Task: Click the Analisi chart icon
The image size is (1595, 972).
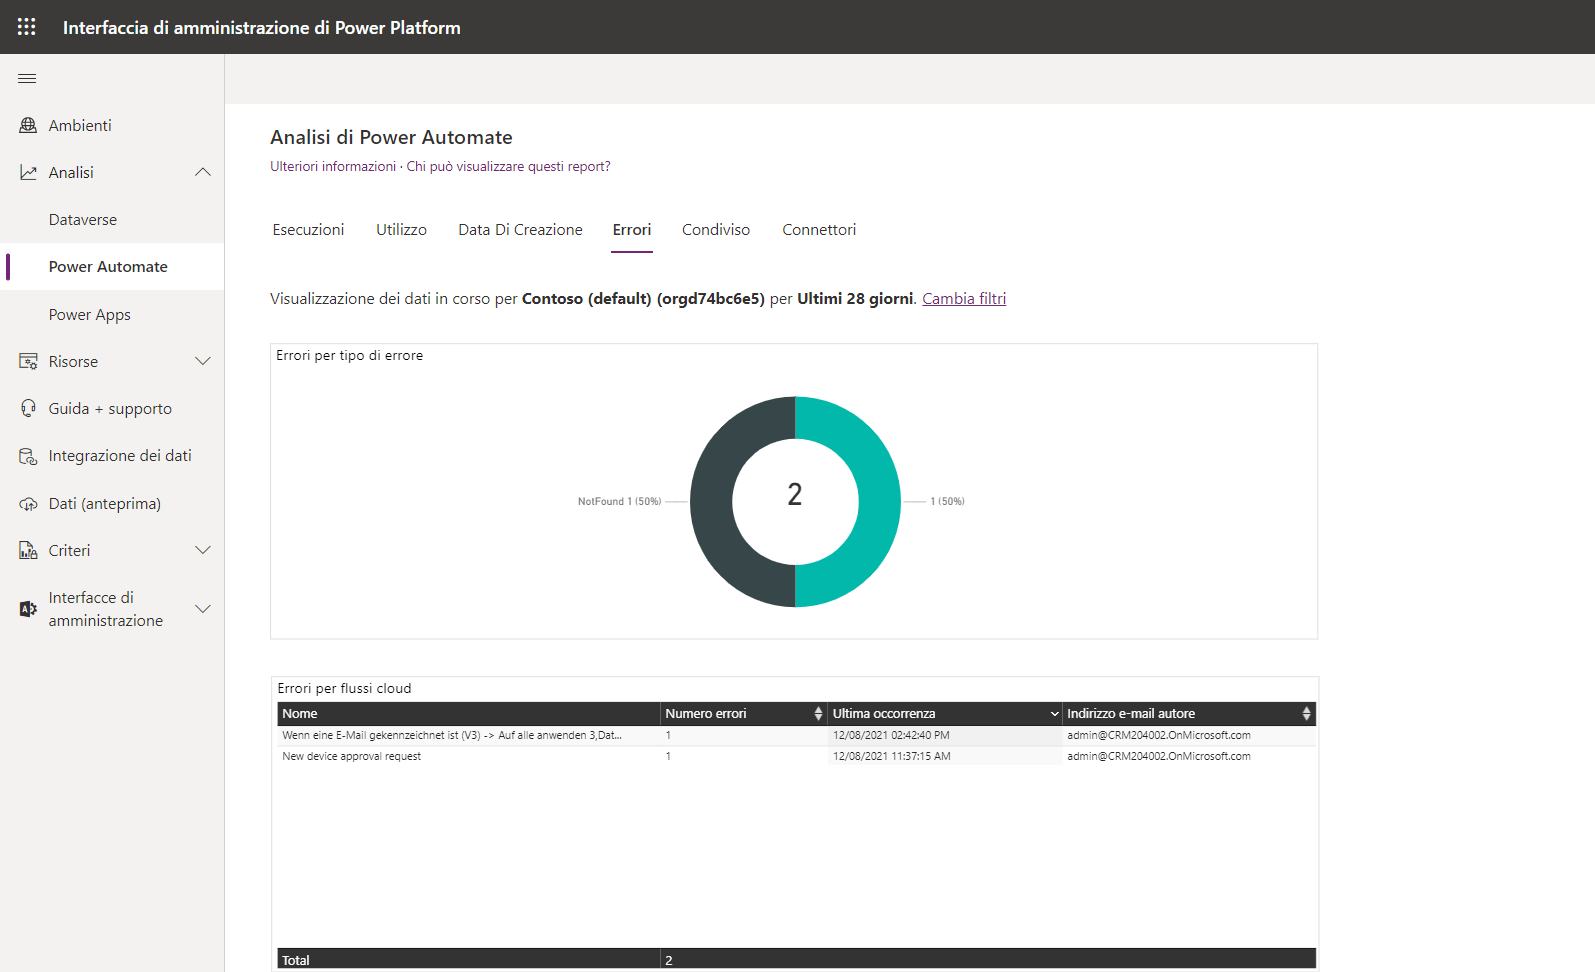Action: [x=28, y=172]
